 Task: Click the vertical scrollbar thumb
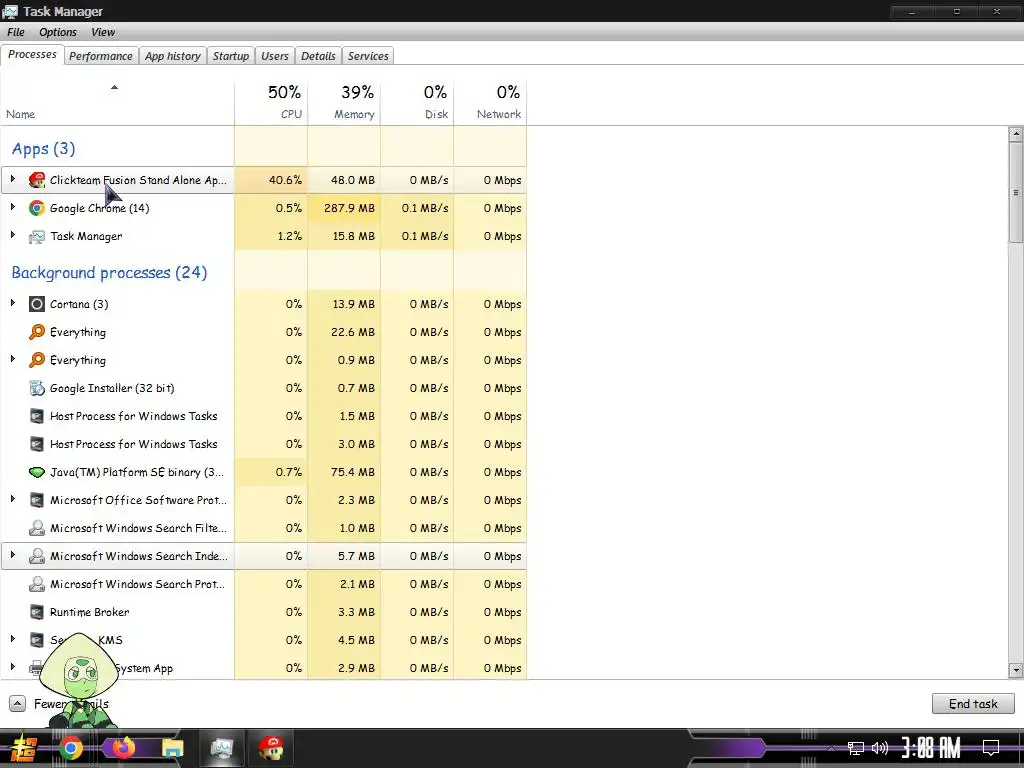(x=1016, y=193)
